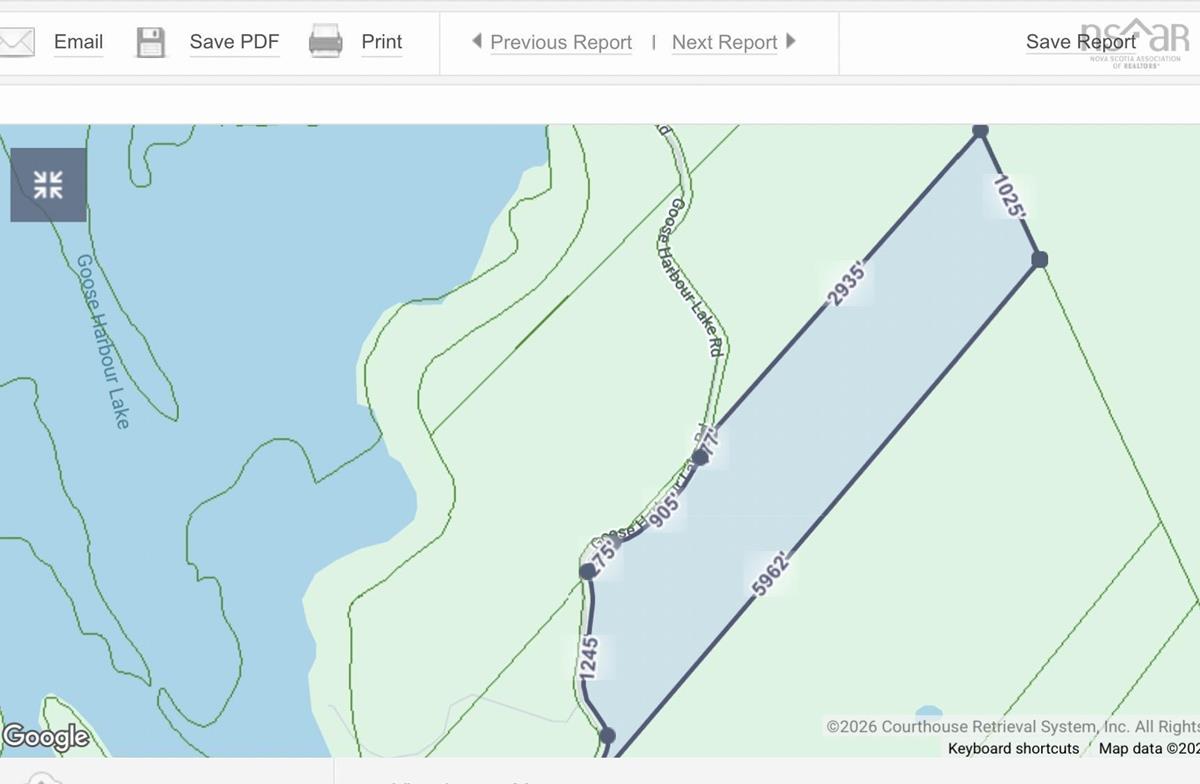Image resolution: width=1200 pixels, height=784 pixels.
Task: Click the 1245' boundary length label
Action: tap(588, 658)
